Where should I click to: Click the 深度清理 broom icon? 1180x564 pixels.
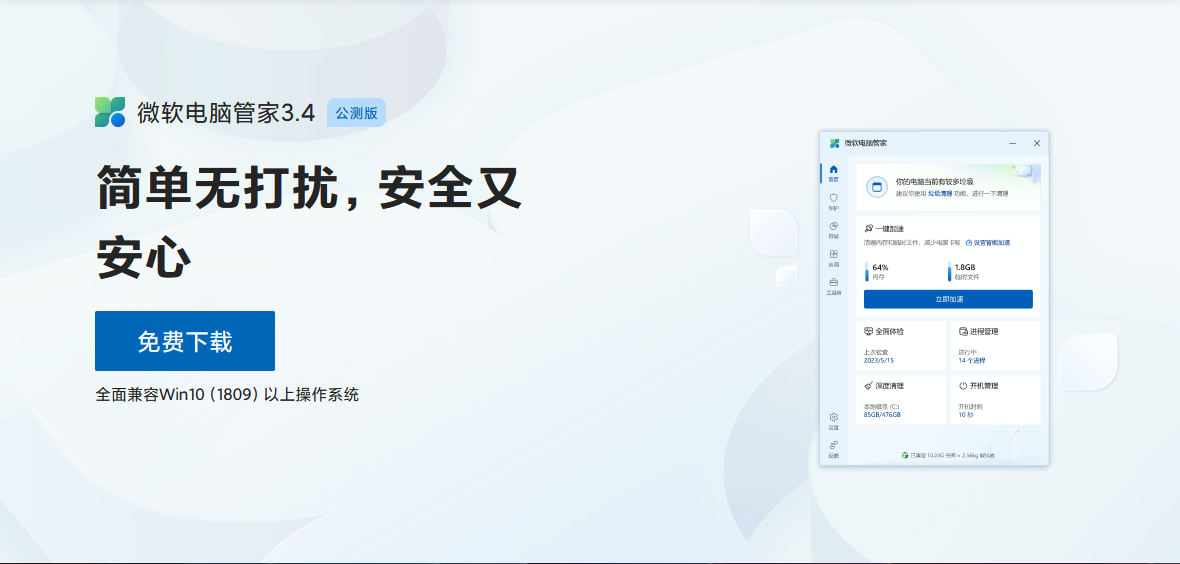click(868, 386)
